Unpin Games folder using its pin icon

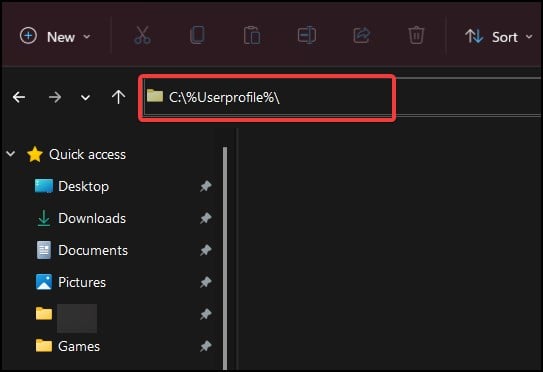[206, 346]
